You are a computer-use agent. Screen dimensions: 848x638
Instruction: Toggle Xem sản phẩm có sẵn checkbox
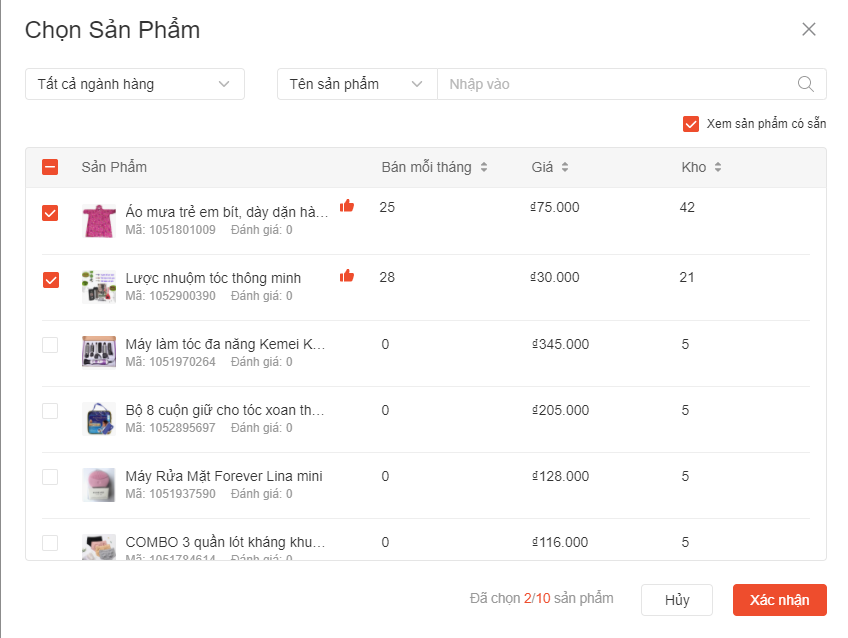690,124
